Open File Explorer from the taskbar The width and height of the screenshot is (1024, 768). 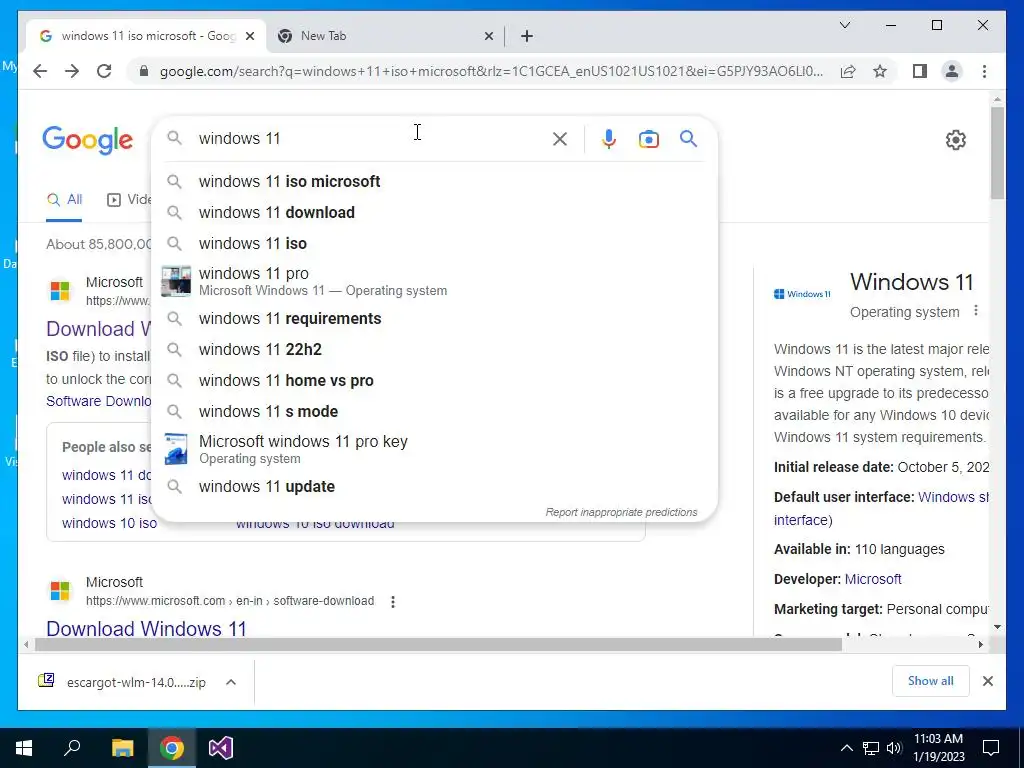click(x=122, y=748)
